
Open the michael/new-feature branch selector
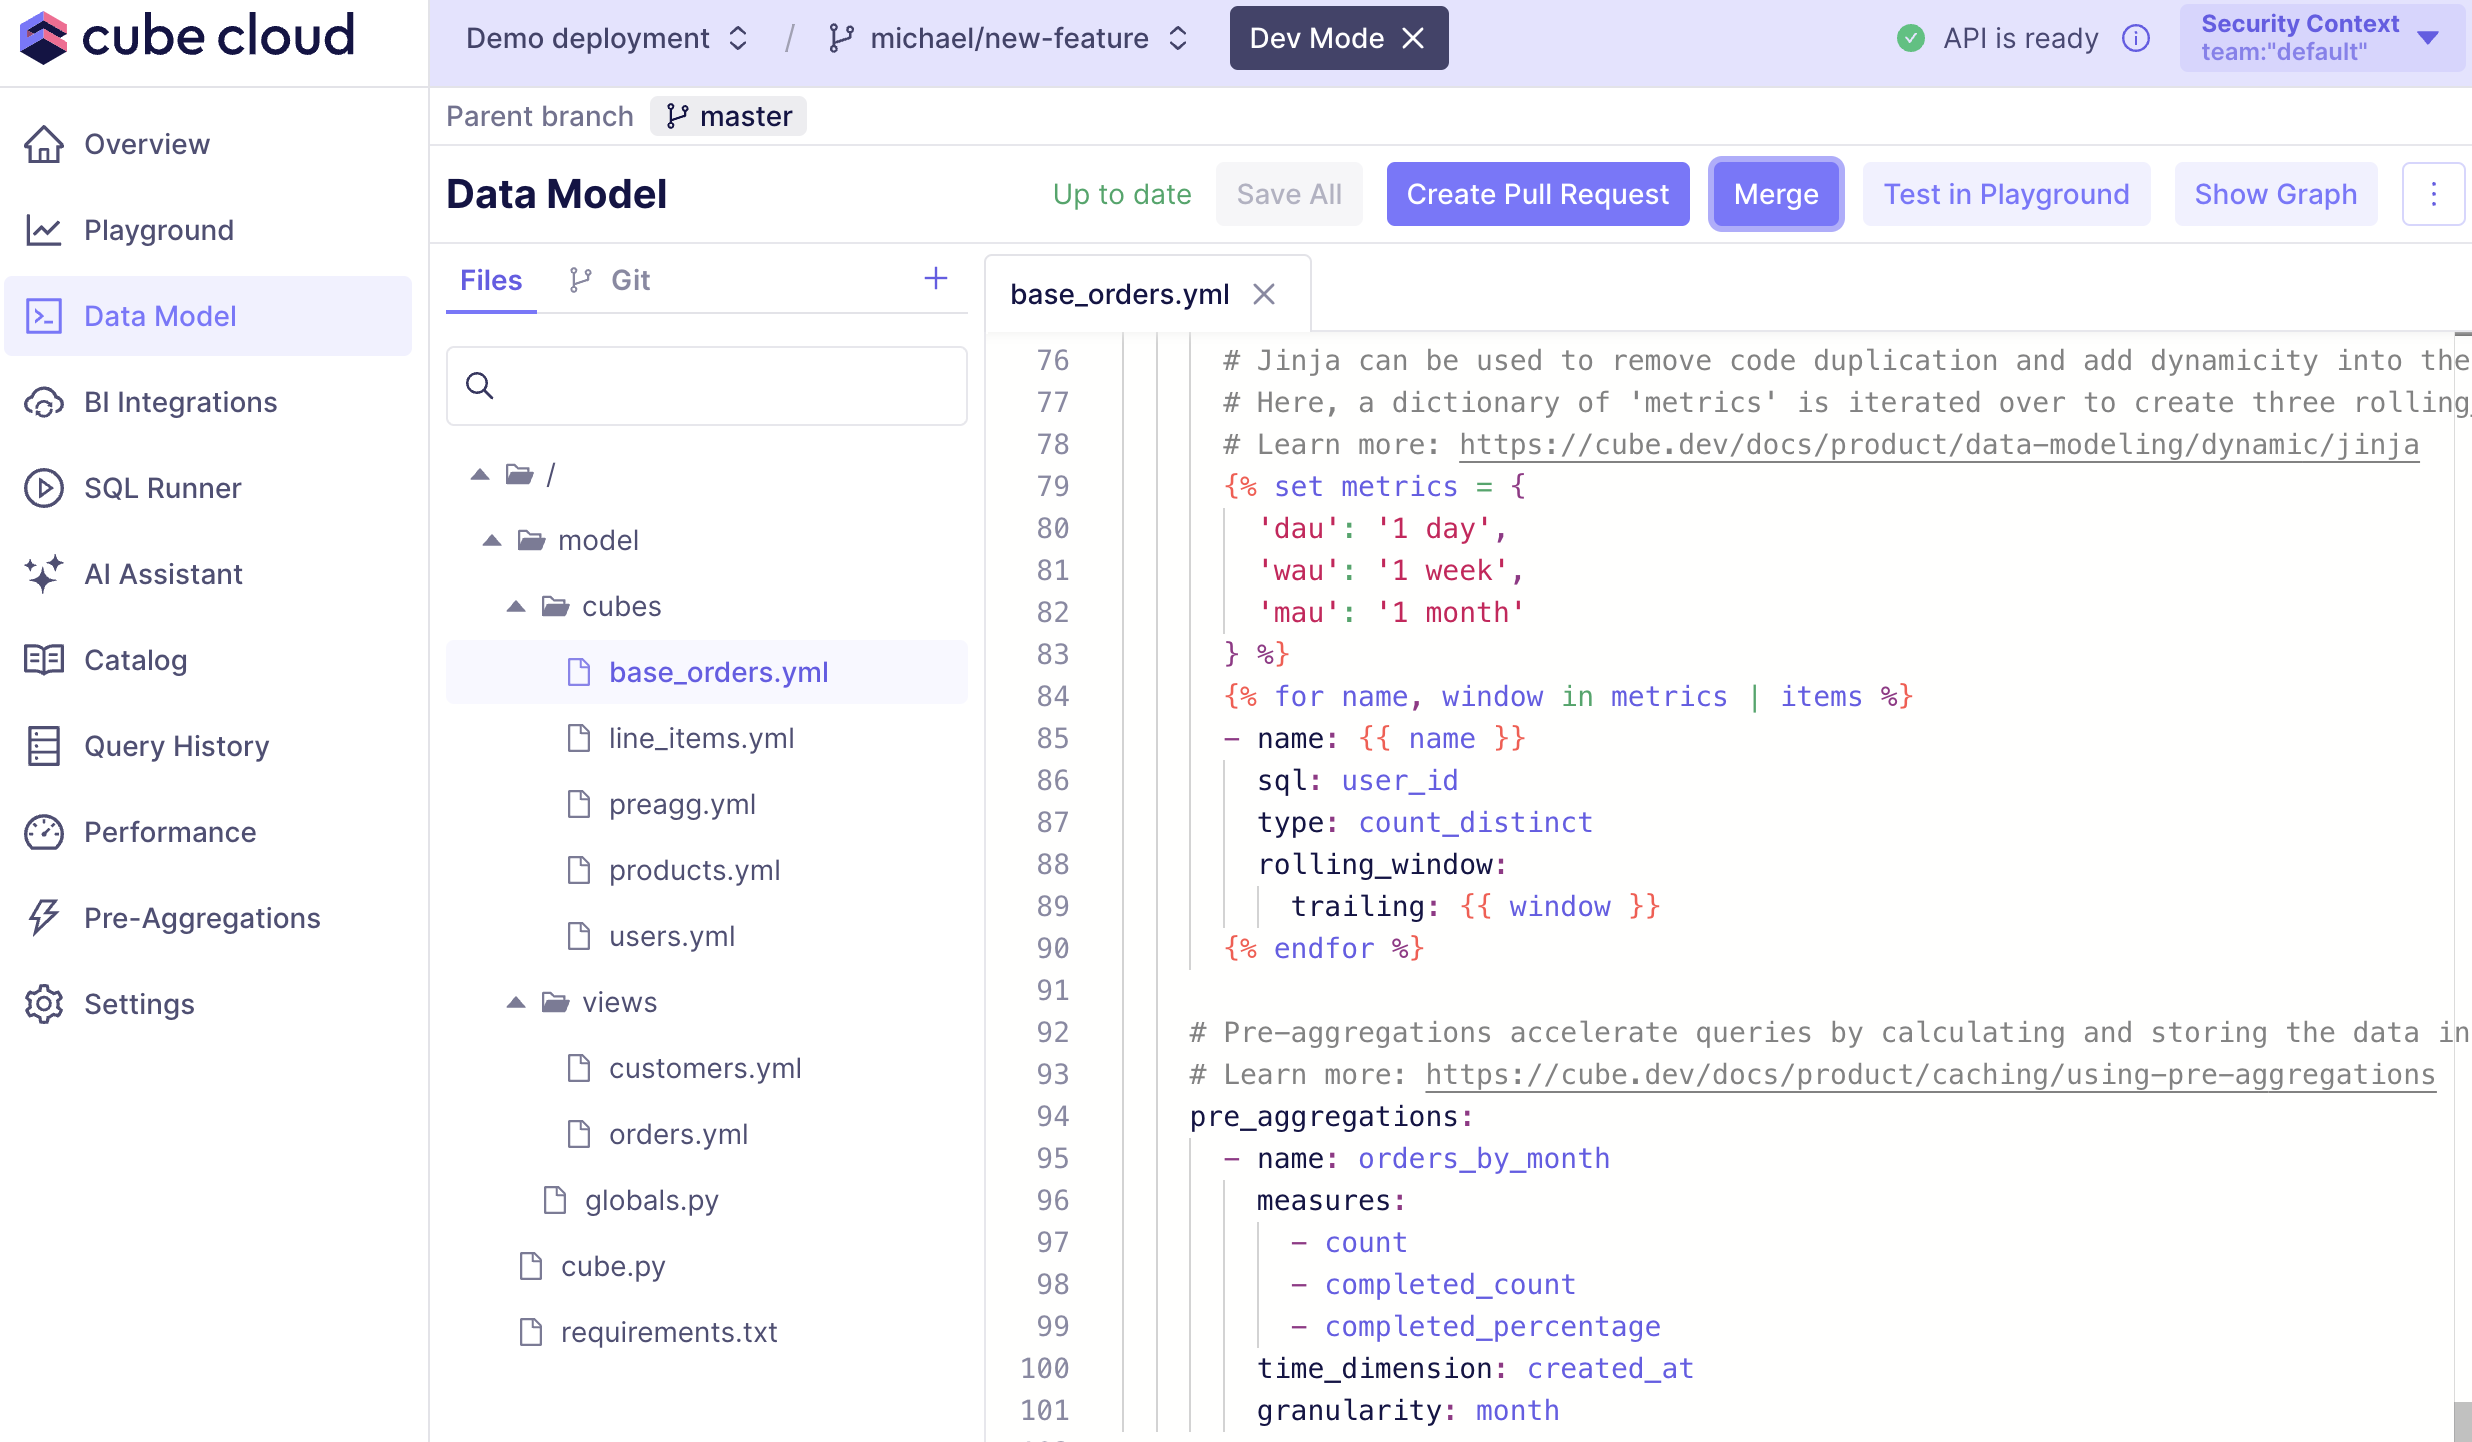click(x=1008, y=38)
